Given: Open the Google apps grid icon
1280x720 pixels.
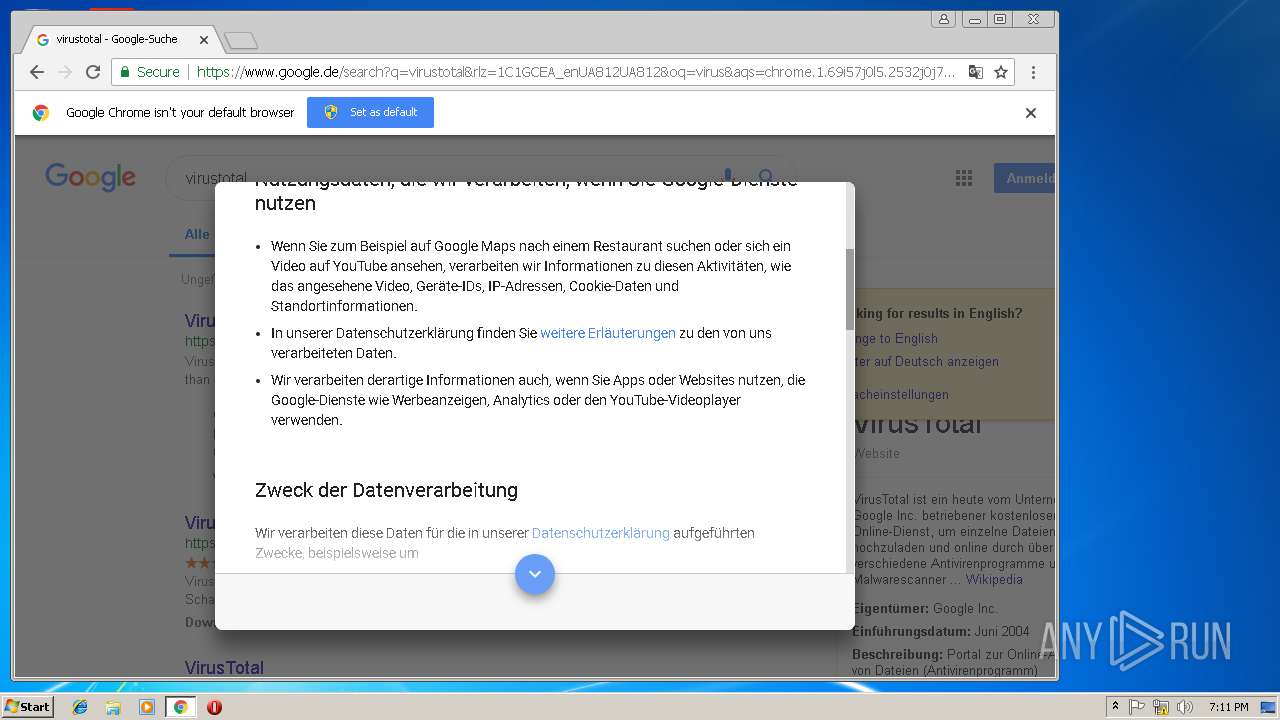Looking at the screenshot, I should (964, 178).
